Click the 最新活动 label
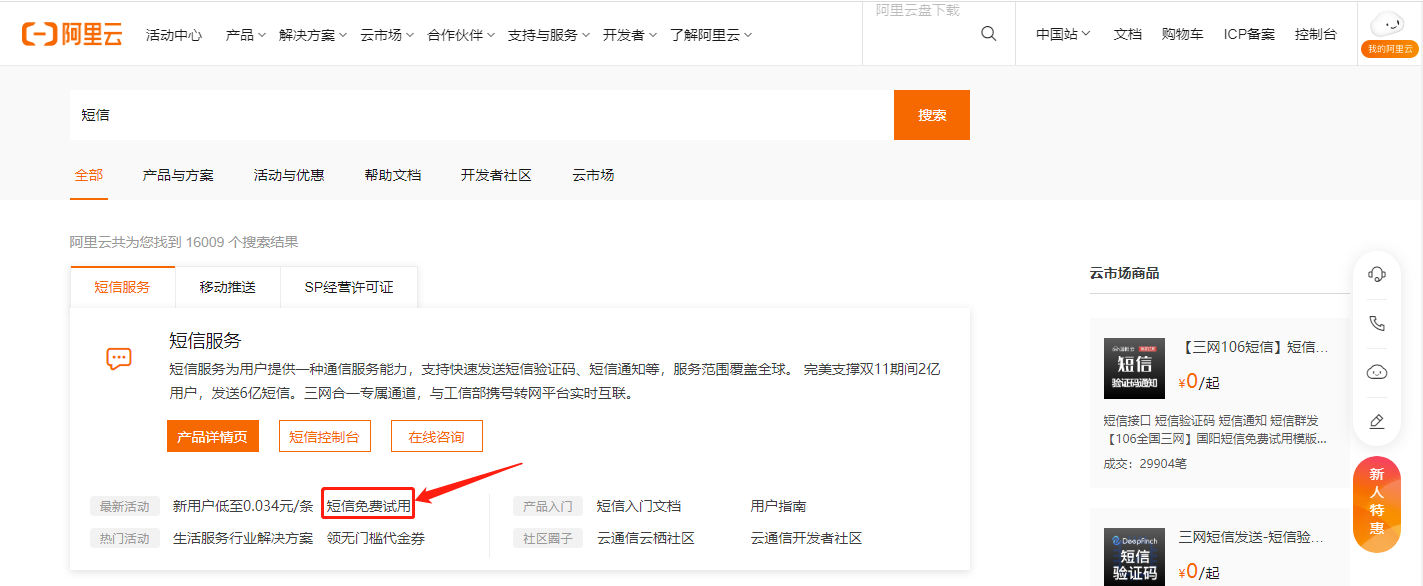This screenshot has width=1423, height=586. pos(125,506)
